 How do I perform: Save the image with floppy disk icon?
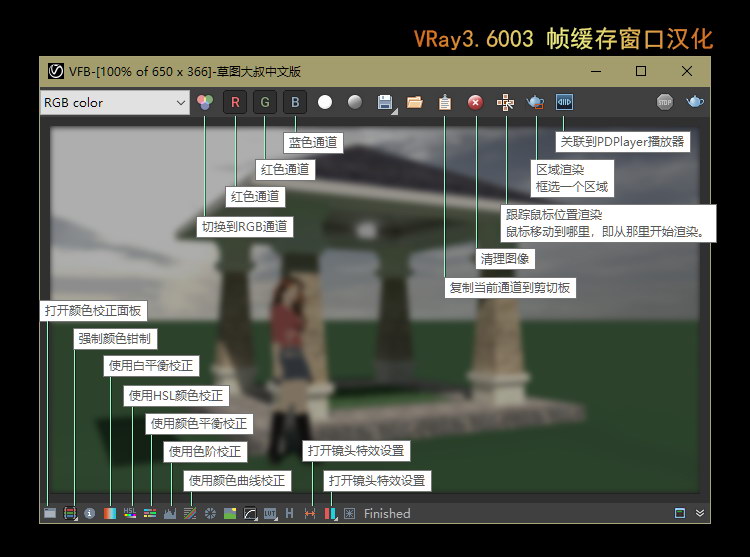click(385, 102)
